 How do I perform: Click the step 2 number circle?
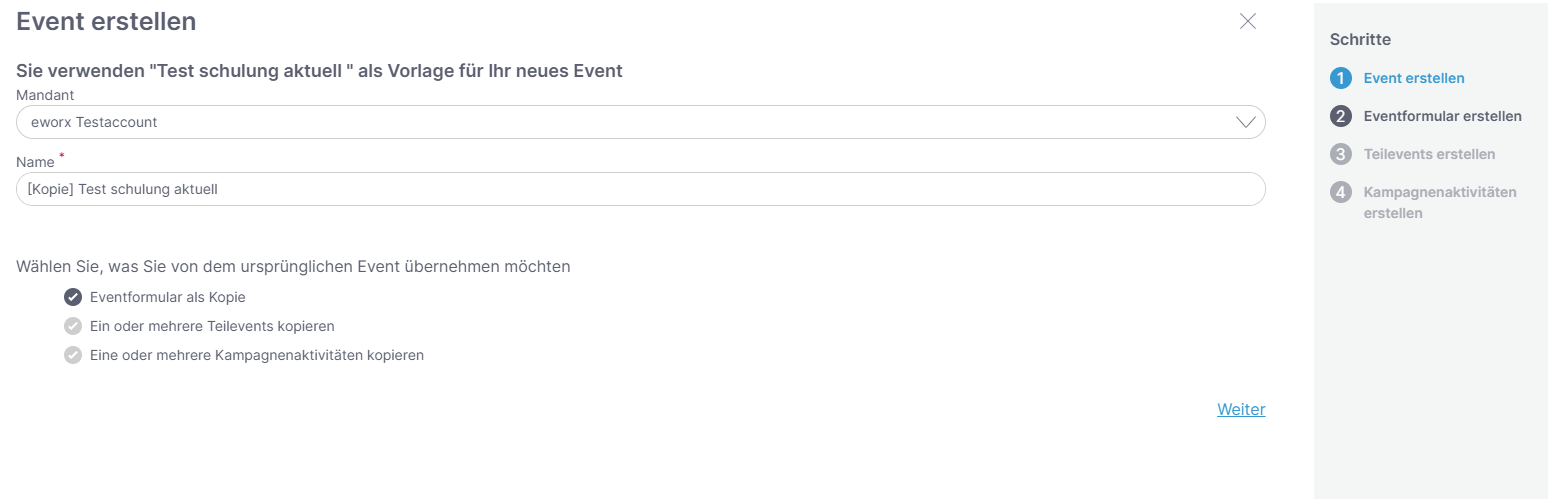(x=1341, y=116)
